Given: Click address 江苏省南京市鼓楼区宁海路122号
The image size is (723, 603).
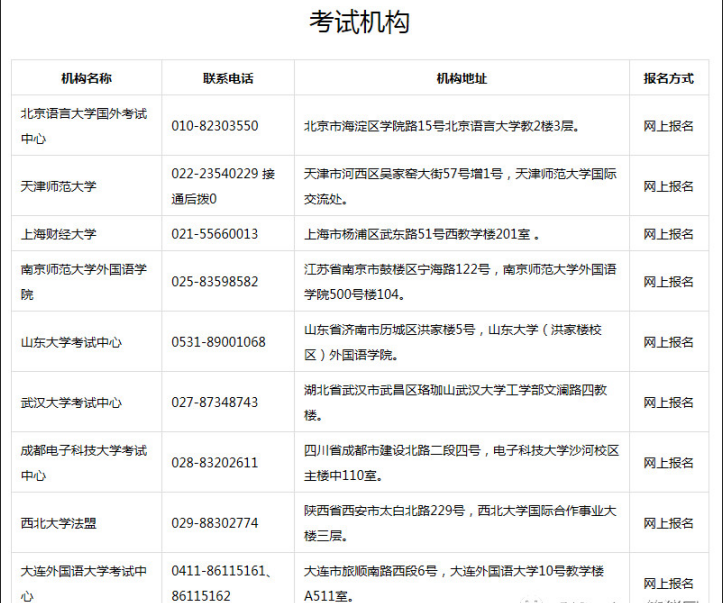Looking at the screenshot, I should [x=397, y=269].
